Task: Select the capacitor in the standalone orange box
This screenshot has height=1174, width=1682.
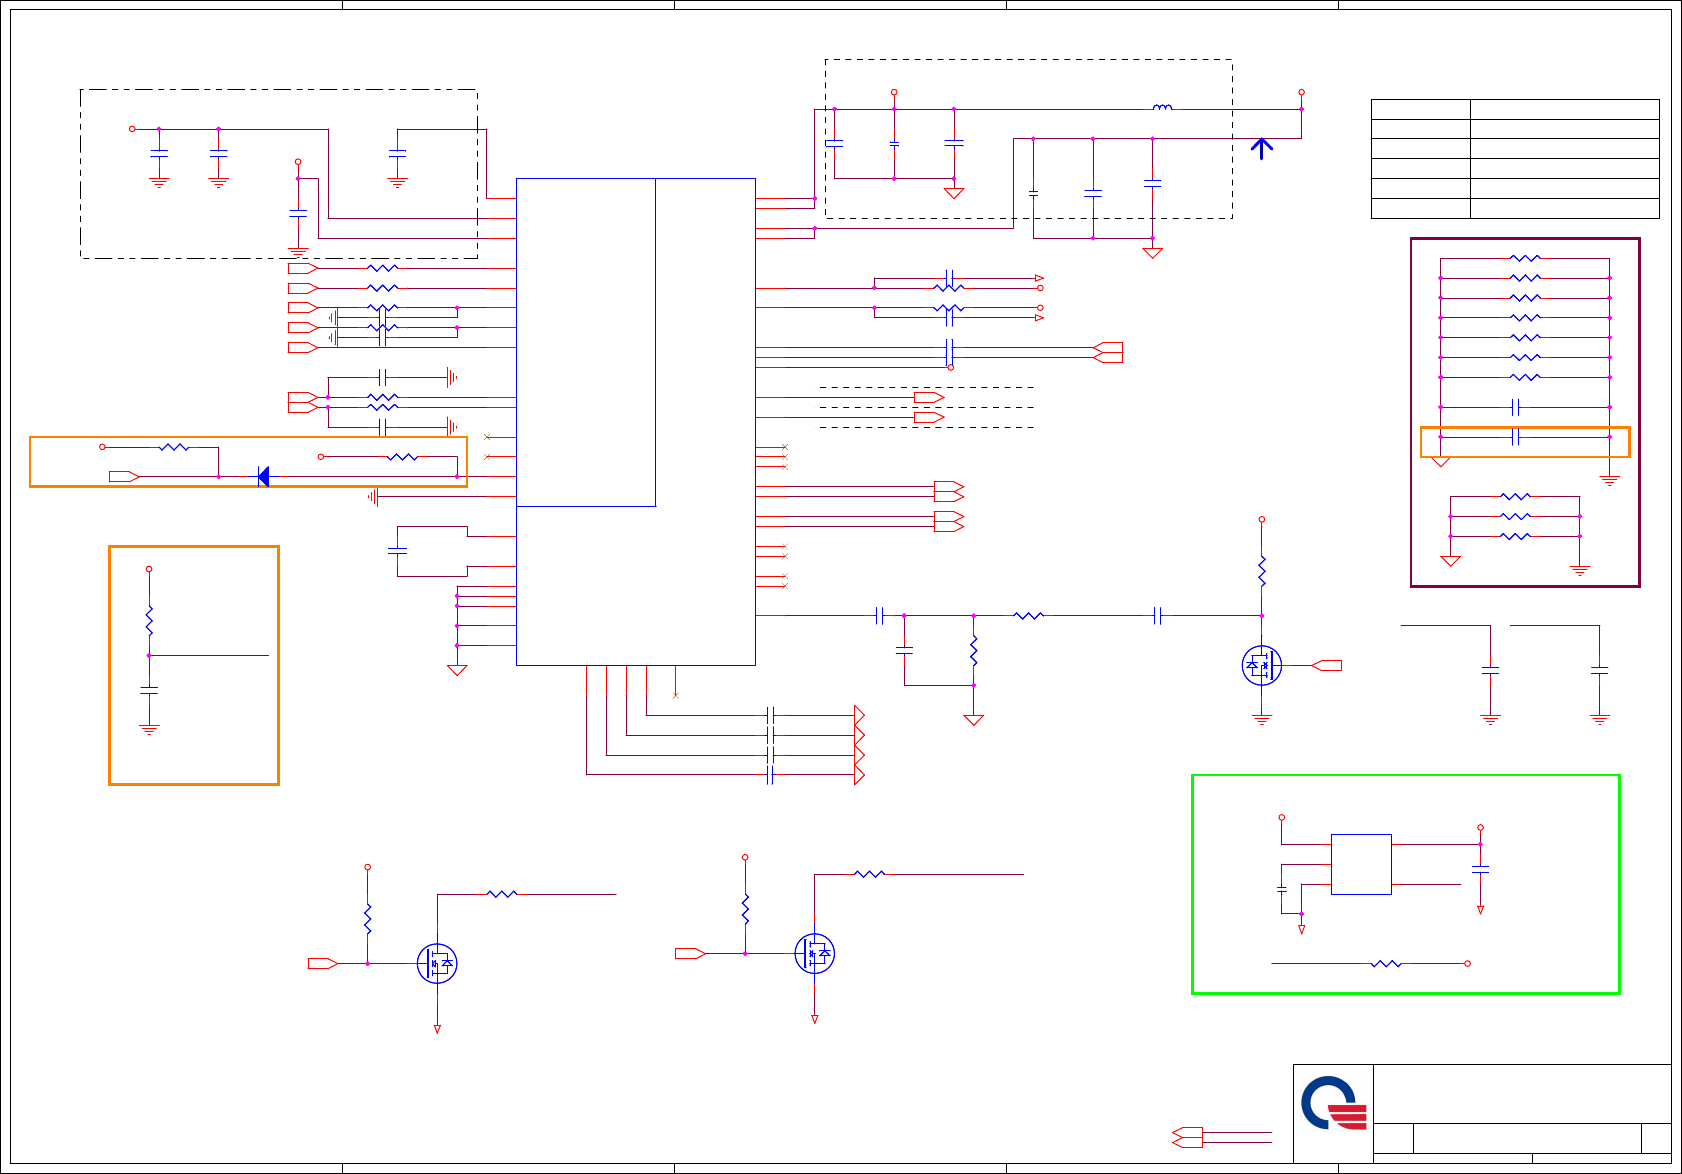Action: click(149, 690)
